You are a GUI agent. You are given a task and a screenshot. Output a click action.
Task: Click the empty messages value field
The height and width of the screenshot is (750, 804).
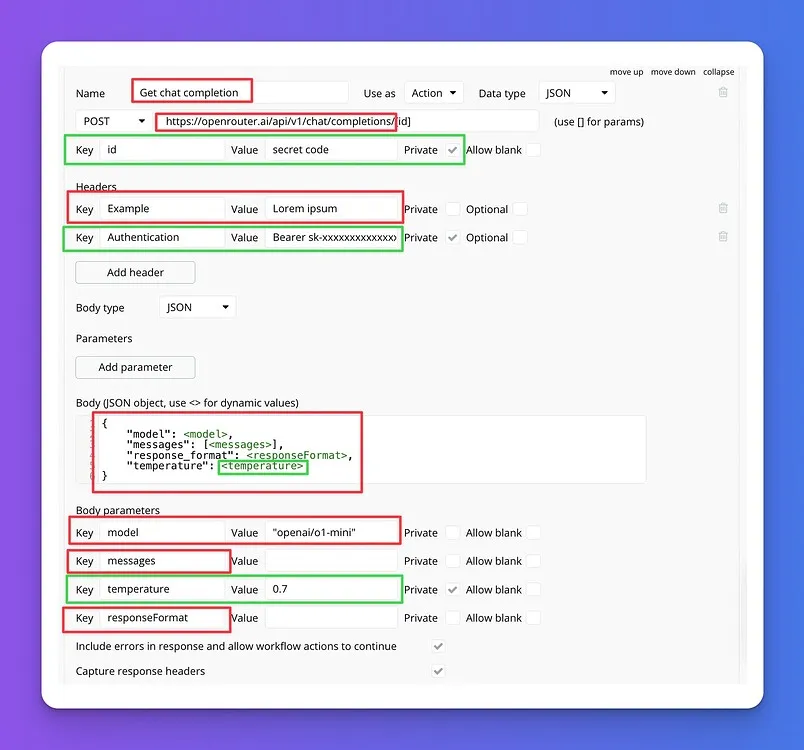click(x=331, y=561)
